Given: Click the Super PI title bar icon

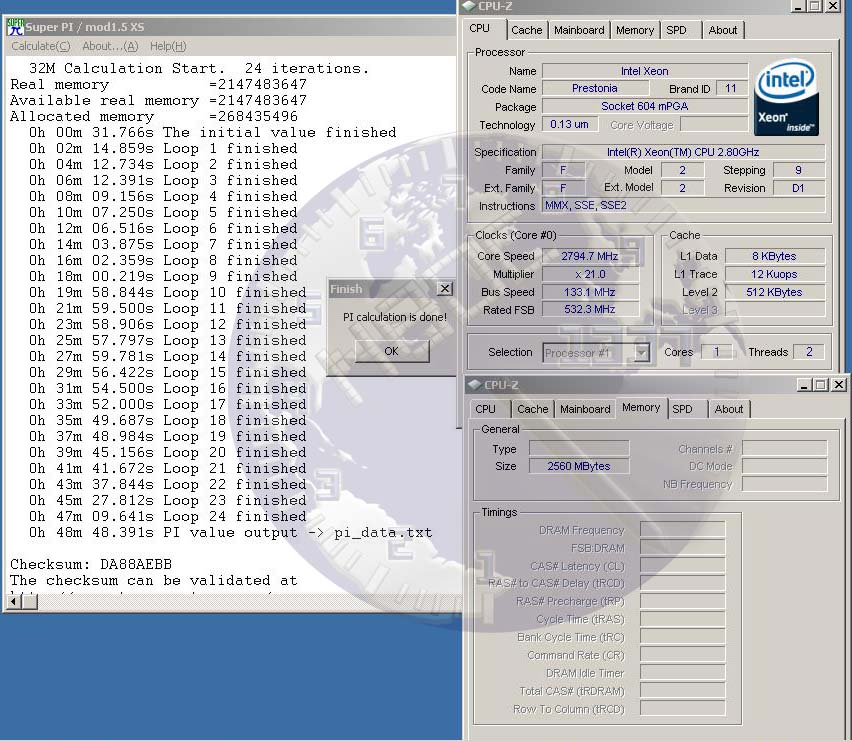Looking at the screenshot, I should click(16, 27).
